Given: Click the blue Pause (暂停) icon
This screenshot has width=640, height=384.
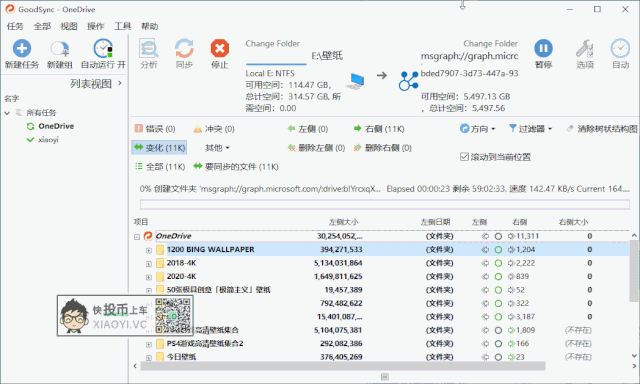Looking at the screenshot, I should pyautogui.click(x=543, y=49).
